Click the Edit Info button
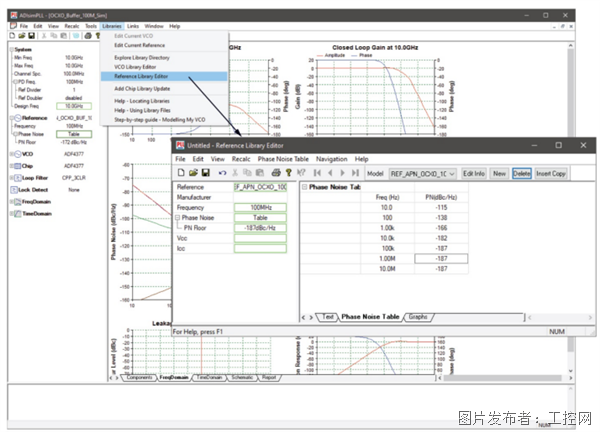 474,174
